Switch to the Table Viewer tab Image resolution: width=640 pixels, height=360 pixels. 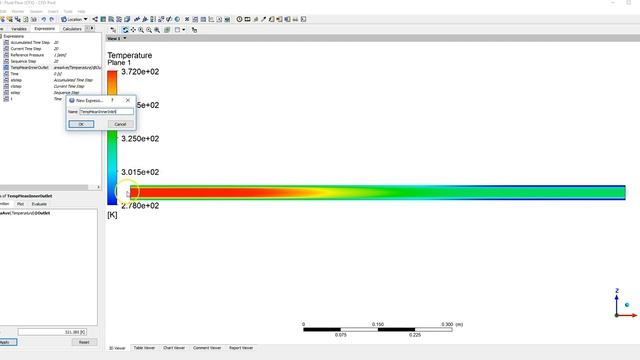144,348
